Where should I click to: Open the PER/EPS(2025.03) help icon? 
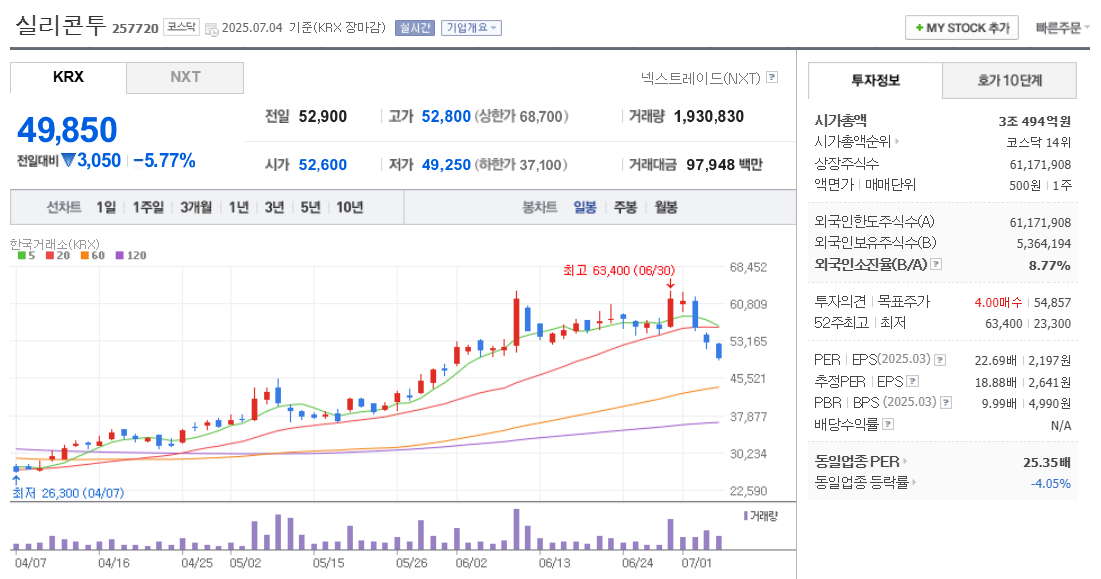click(939, 360)
